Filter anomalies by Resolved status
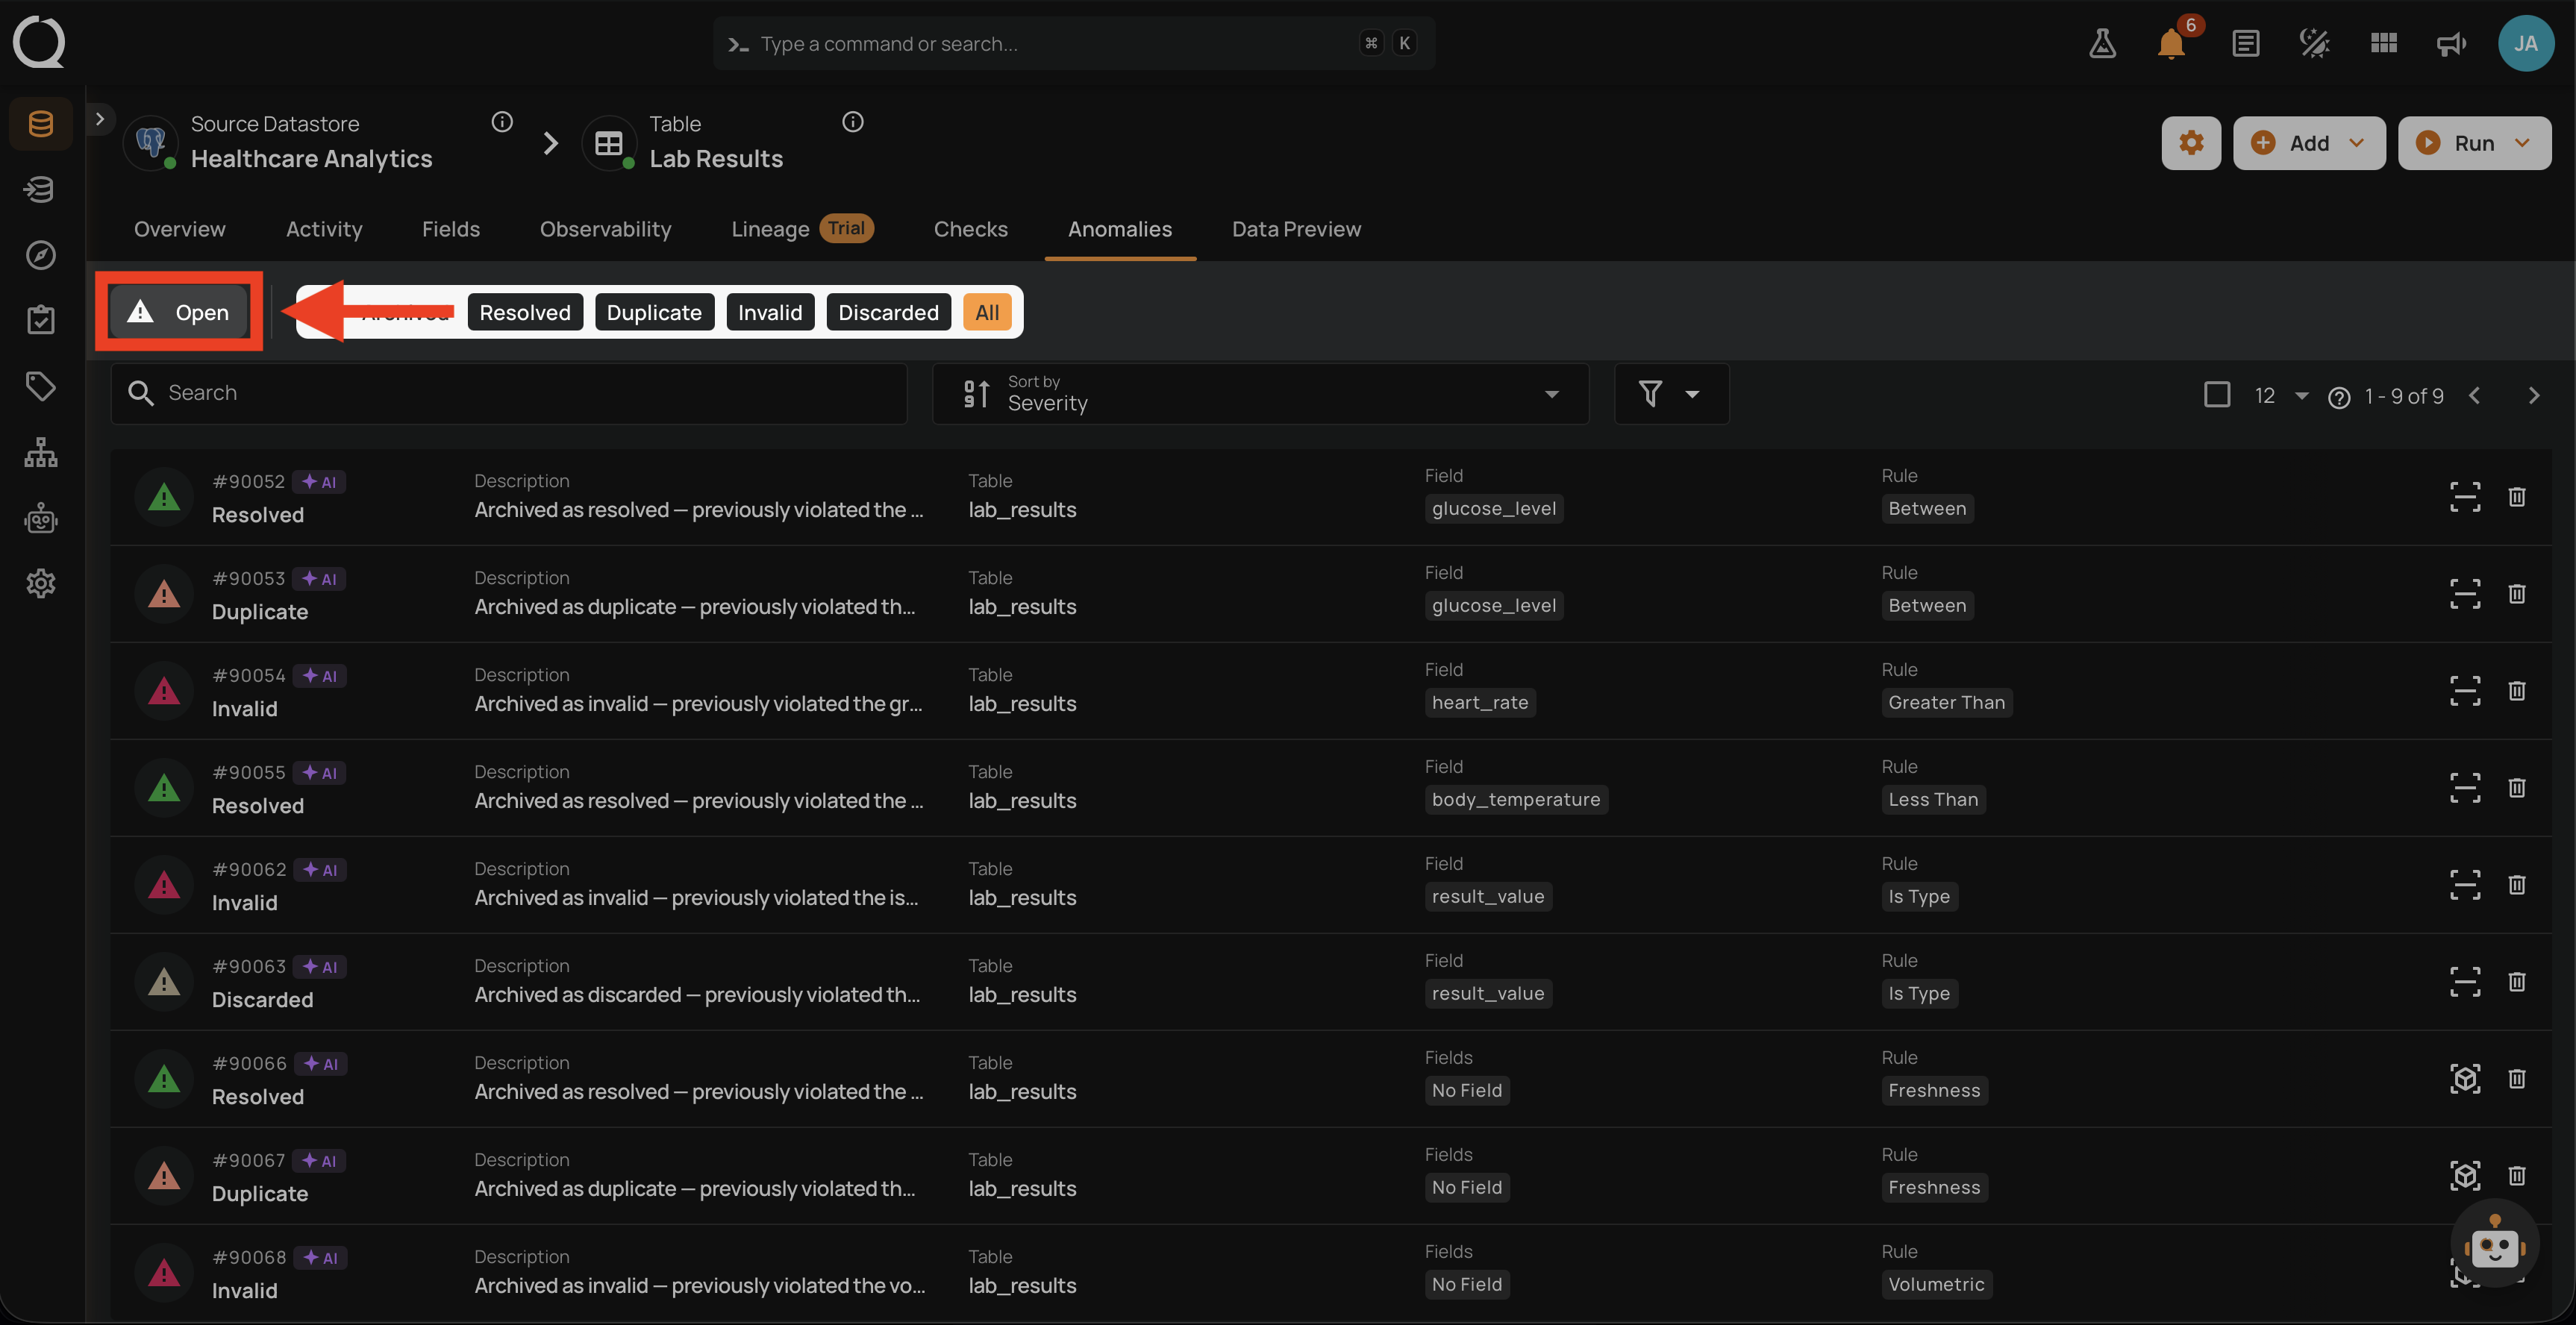 pyautogui.click(x=525, y=313)
